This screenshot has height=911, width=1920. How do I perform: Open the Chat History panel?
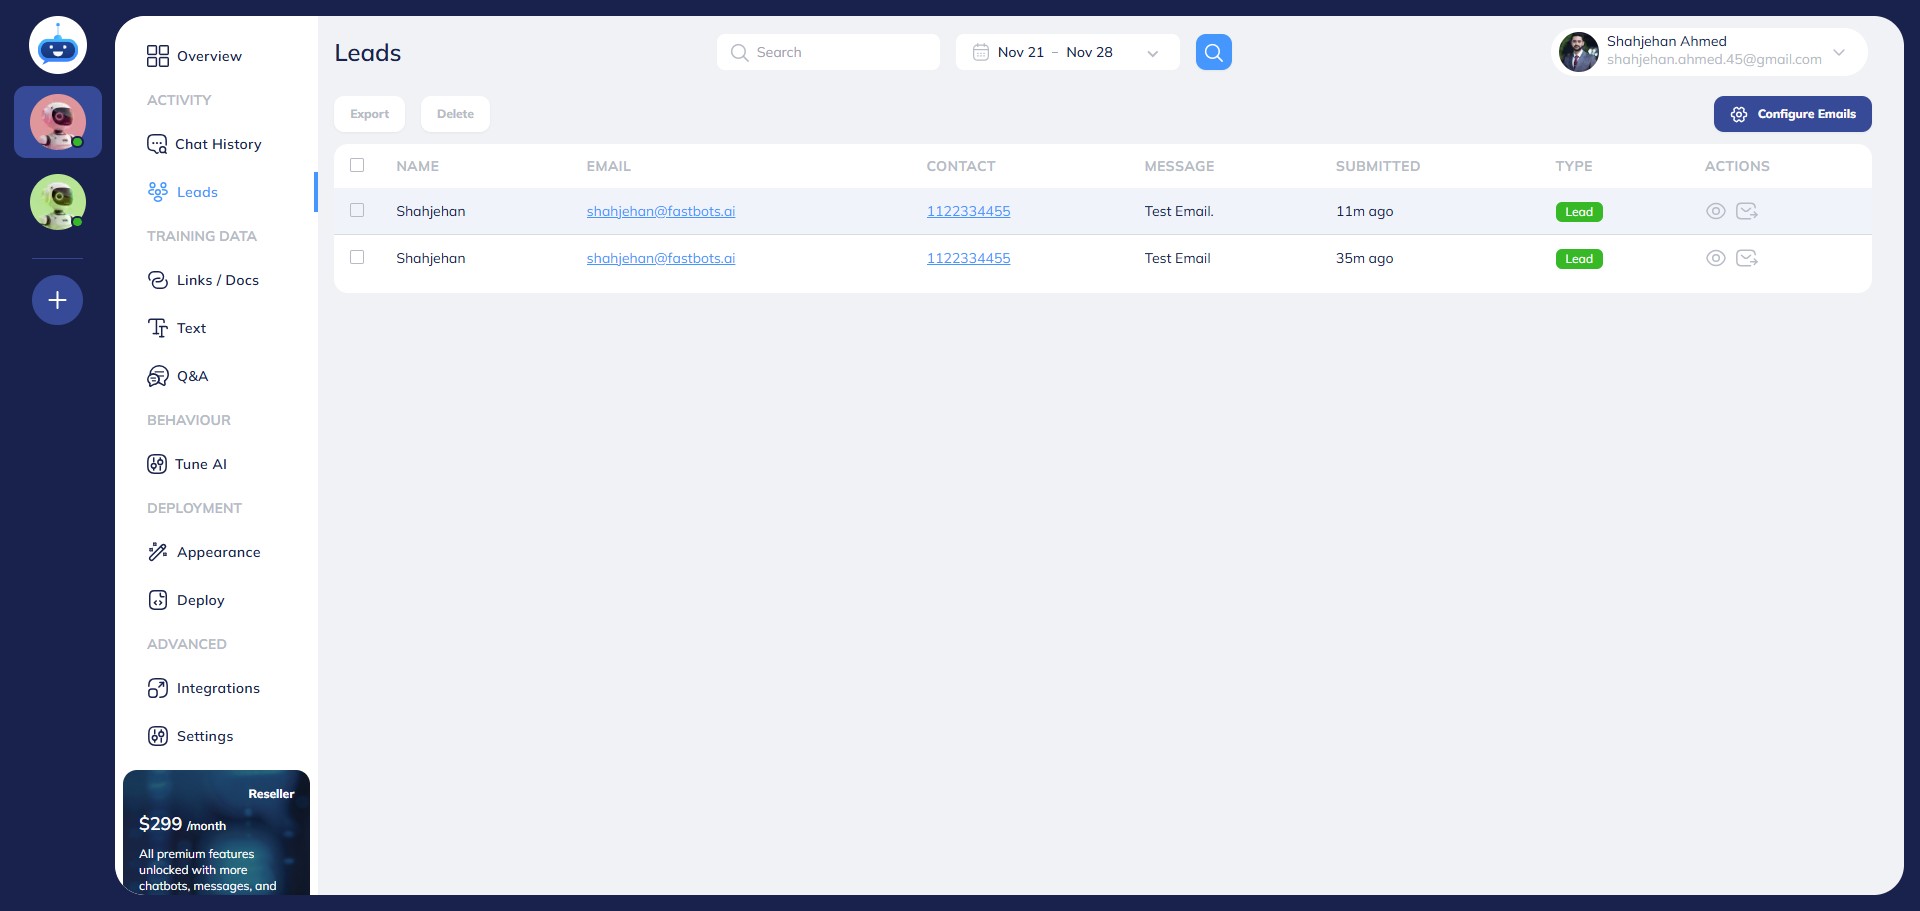[217, 144]
